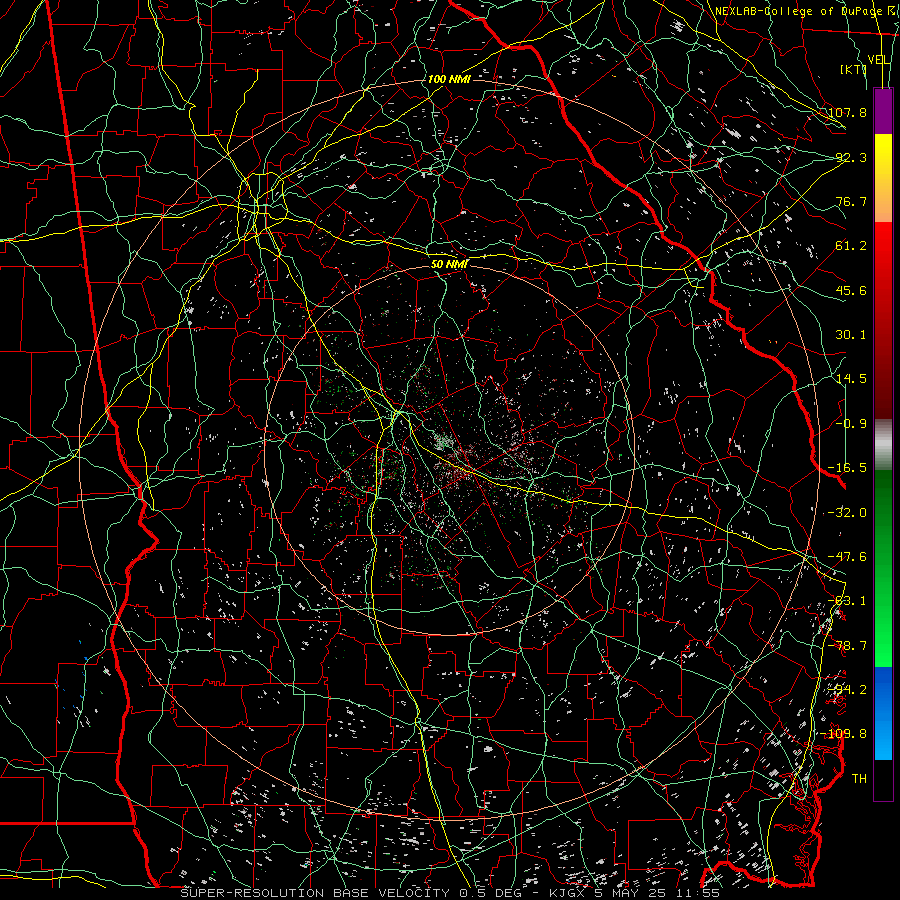The width and height of the screenshot is (900, 900).
Task: Click the -16.5 value on velocity scale
Action: point(847,468)
